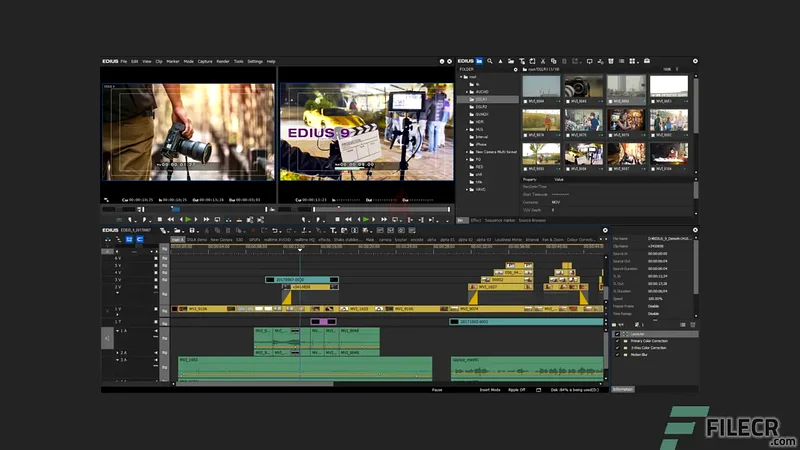Expand the AVCHD folder
The width and height of the screenshot is (800, 450).
(467, 92)
